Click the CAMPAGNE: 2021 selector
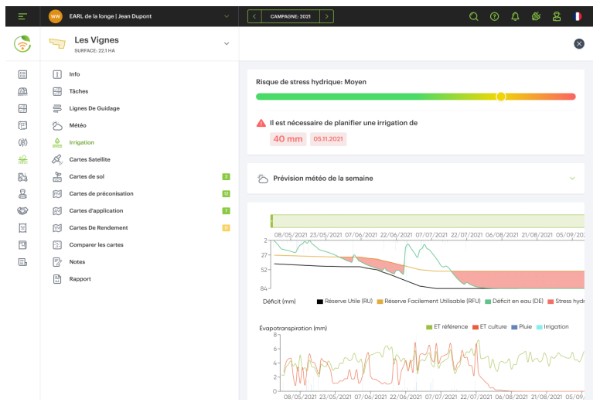Image resolution: width=600 pixels, height=400 pixels. coord(290,16)
